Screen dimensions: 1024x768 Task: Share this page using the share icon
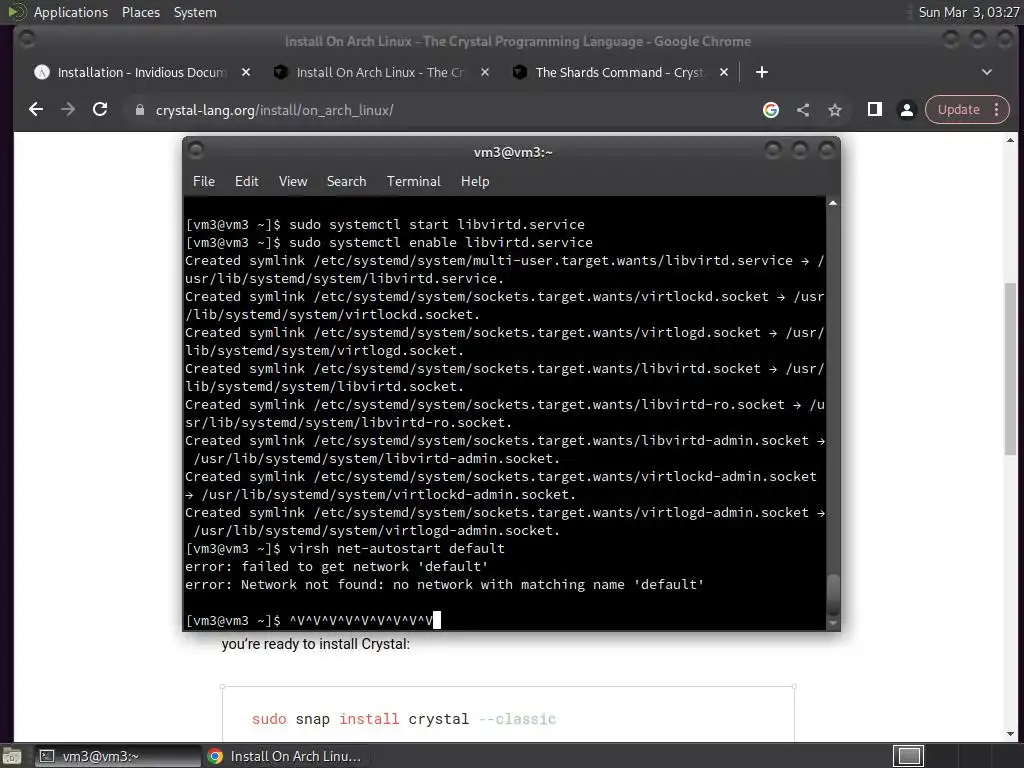tap(803, 110)
